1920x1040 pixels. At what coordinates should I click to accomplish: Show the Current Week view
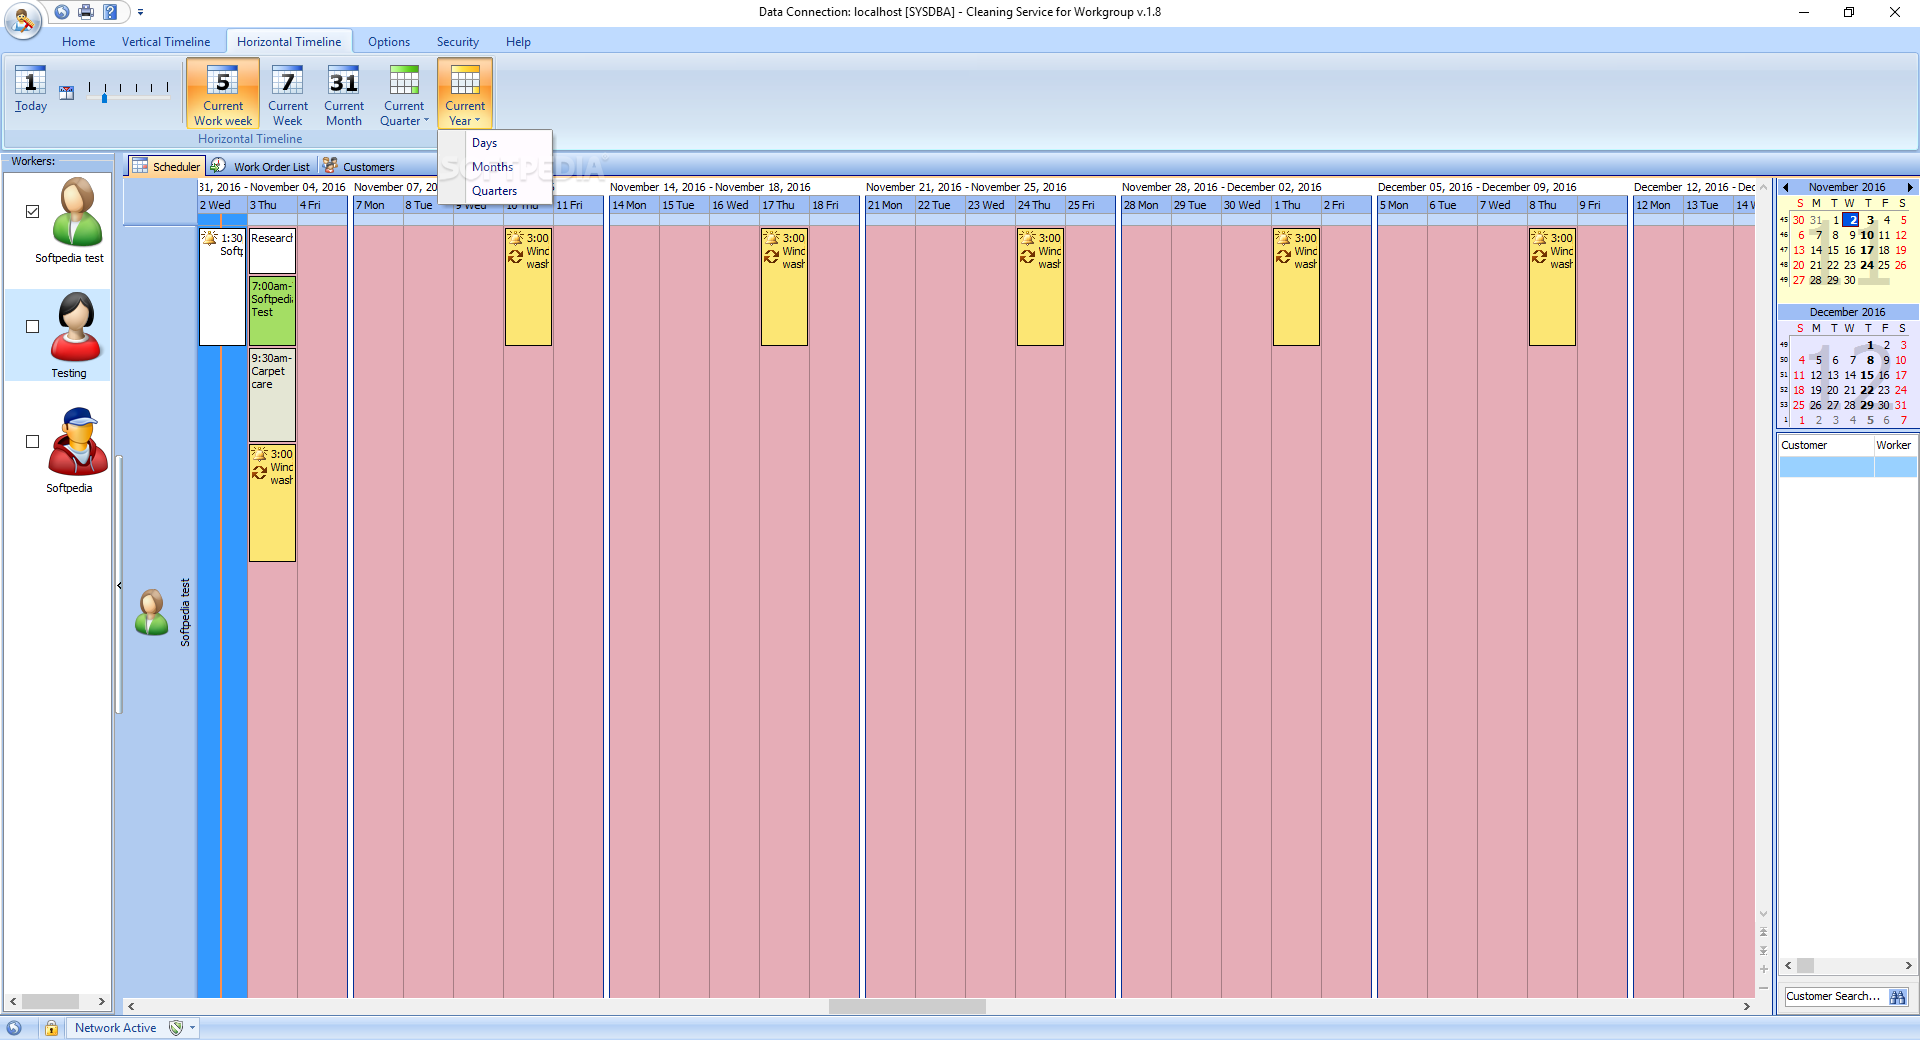click(x=288, y=93)
